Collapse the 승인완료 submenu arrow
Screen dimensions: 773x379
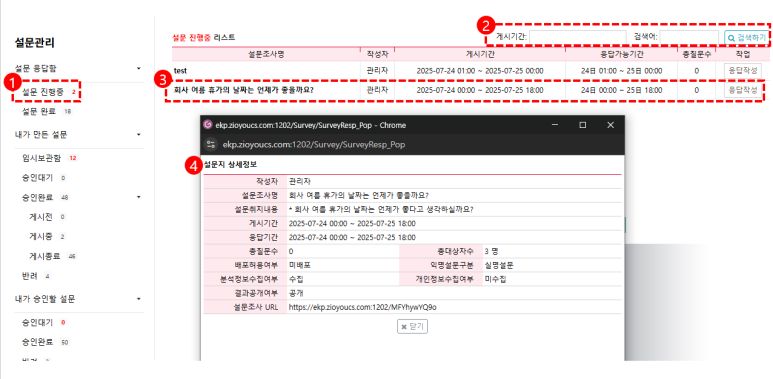139,197
